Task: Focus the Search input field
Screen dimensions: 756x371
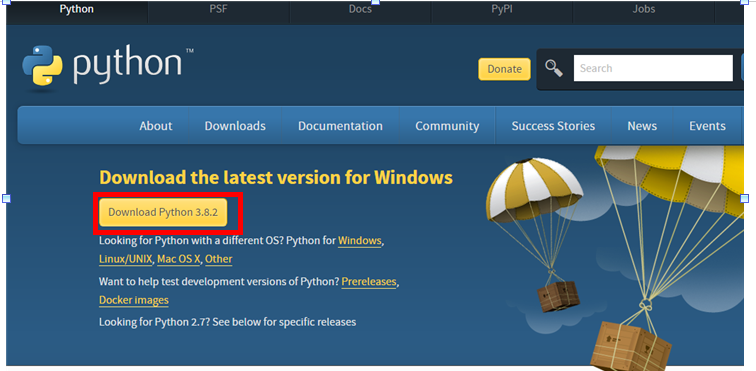Action: (653, 68)
